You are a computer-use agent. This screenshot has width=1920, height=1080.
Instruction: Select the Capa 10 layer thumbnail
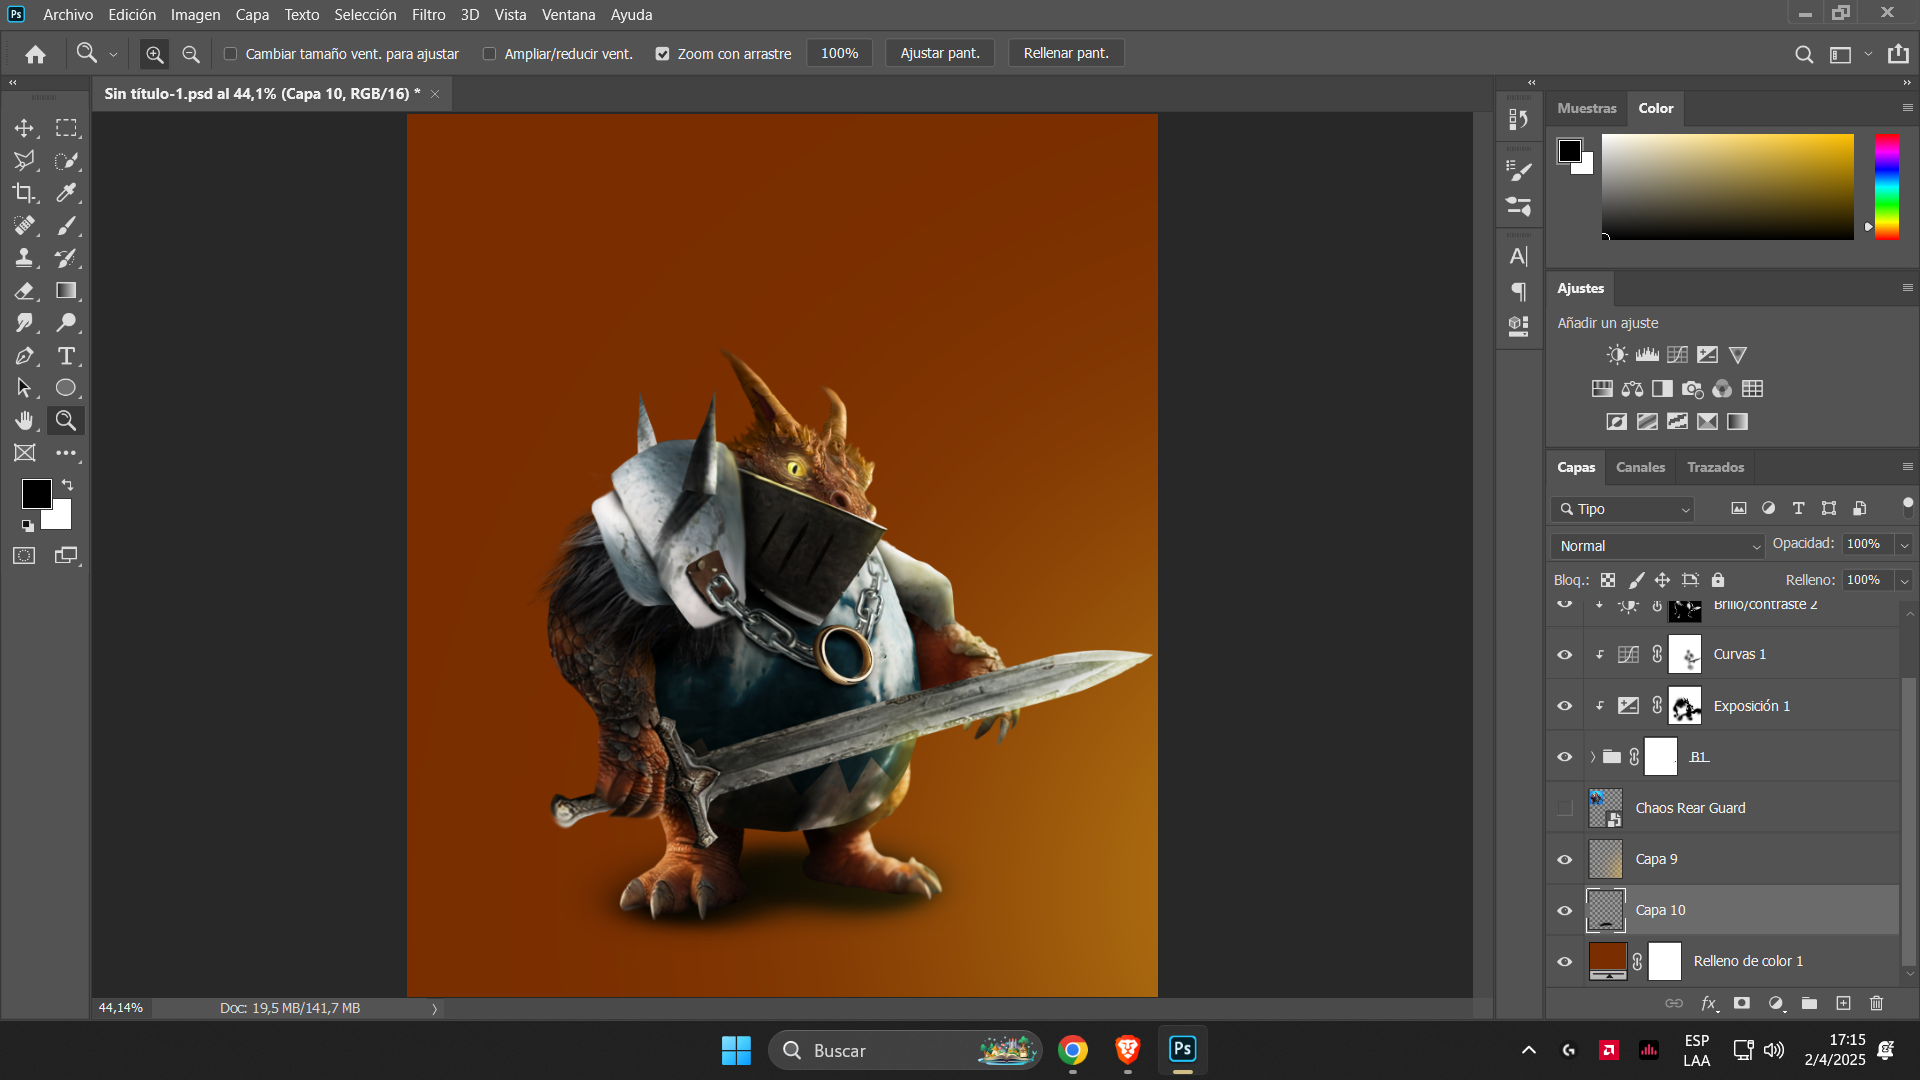click(x=1606, y=910)
